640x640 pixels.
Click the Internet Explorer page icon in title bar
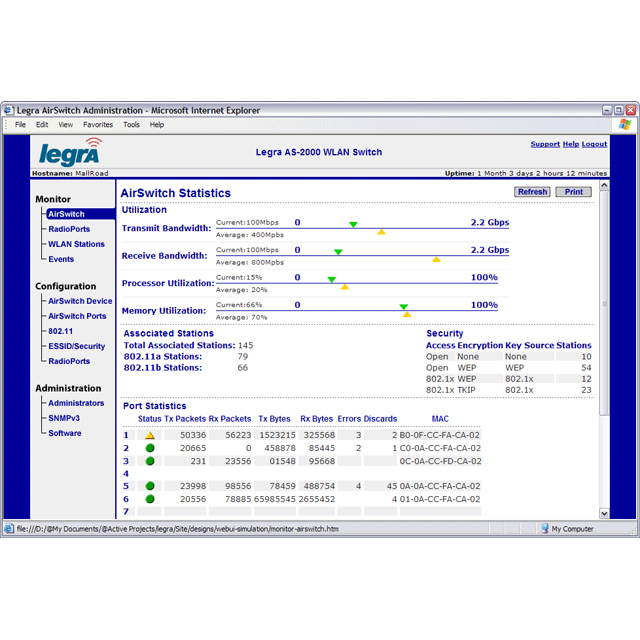coord(9,110)
